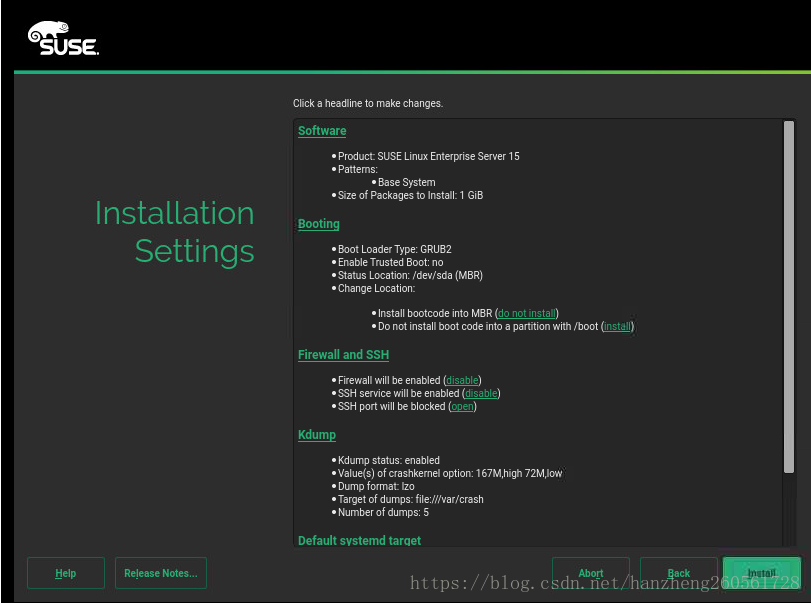
Task: Select 'Size of Packages to Install: 1 GiB'
Action: [410, 195]
